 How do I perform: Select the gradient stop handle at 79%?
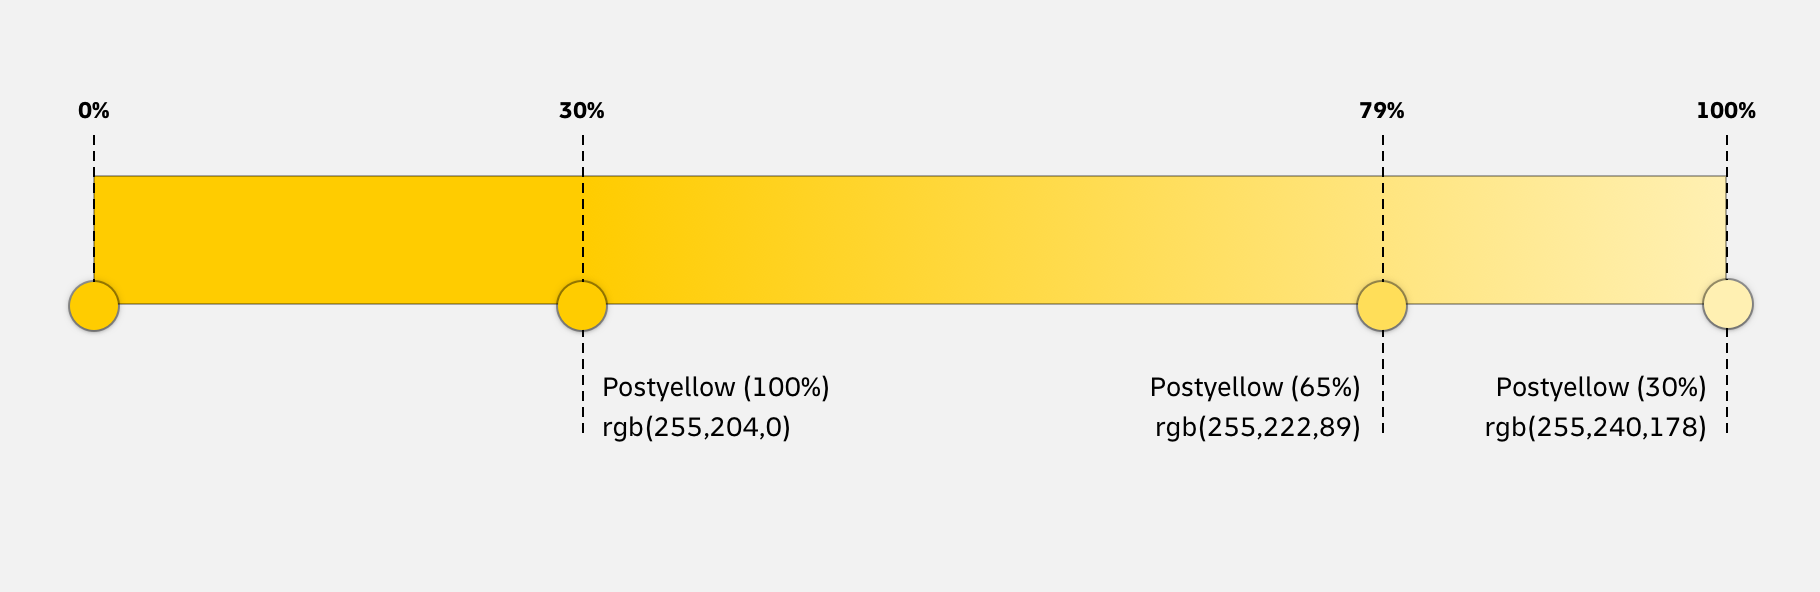(1382, 306)
